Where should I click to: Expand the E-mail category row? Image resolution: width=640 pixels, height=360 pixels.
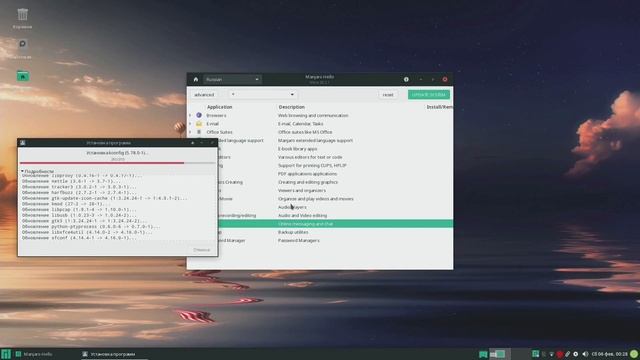(x=190, y=124)
